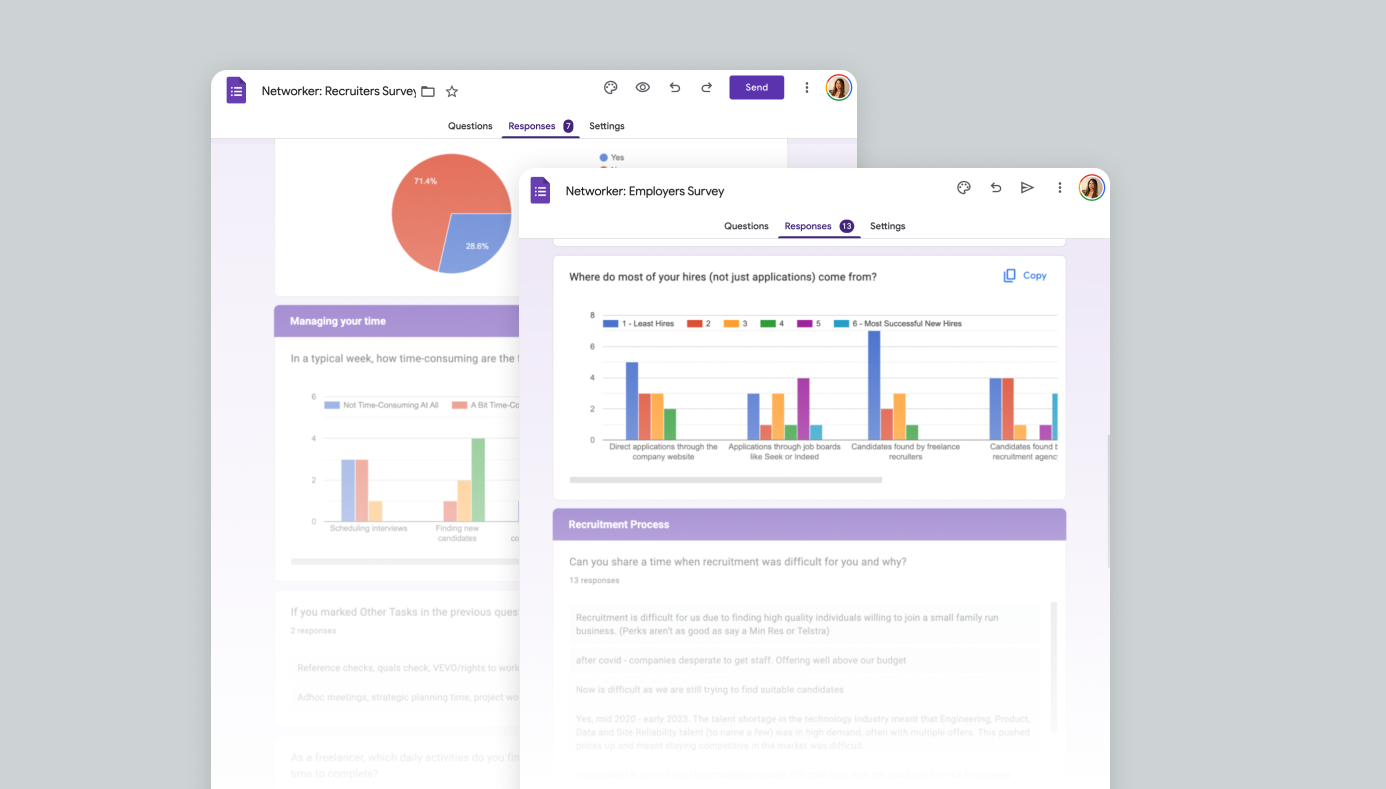Click horizontal scrollbar under the hires chart

coord(726,480)
